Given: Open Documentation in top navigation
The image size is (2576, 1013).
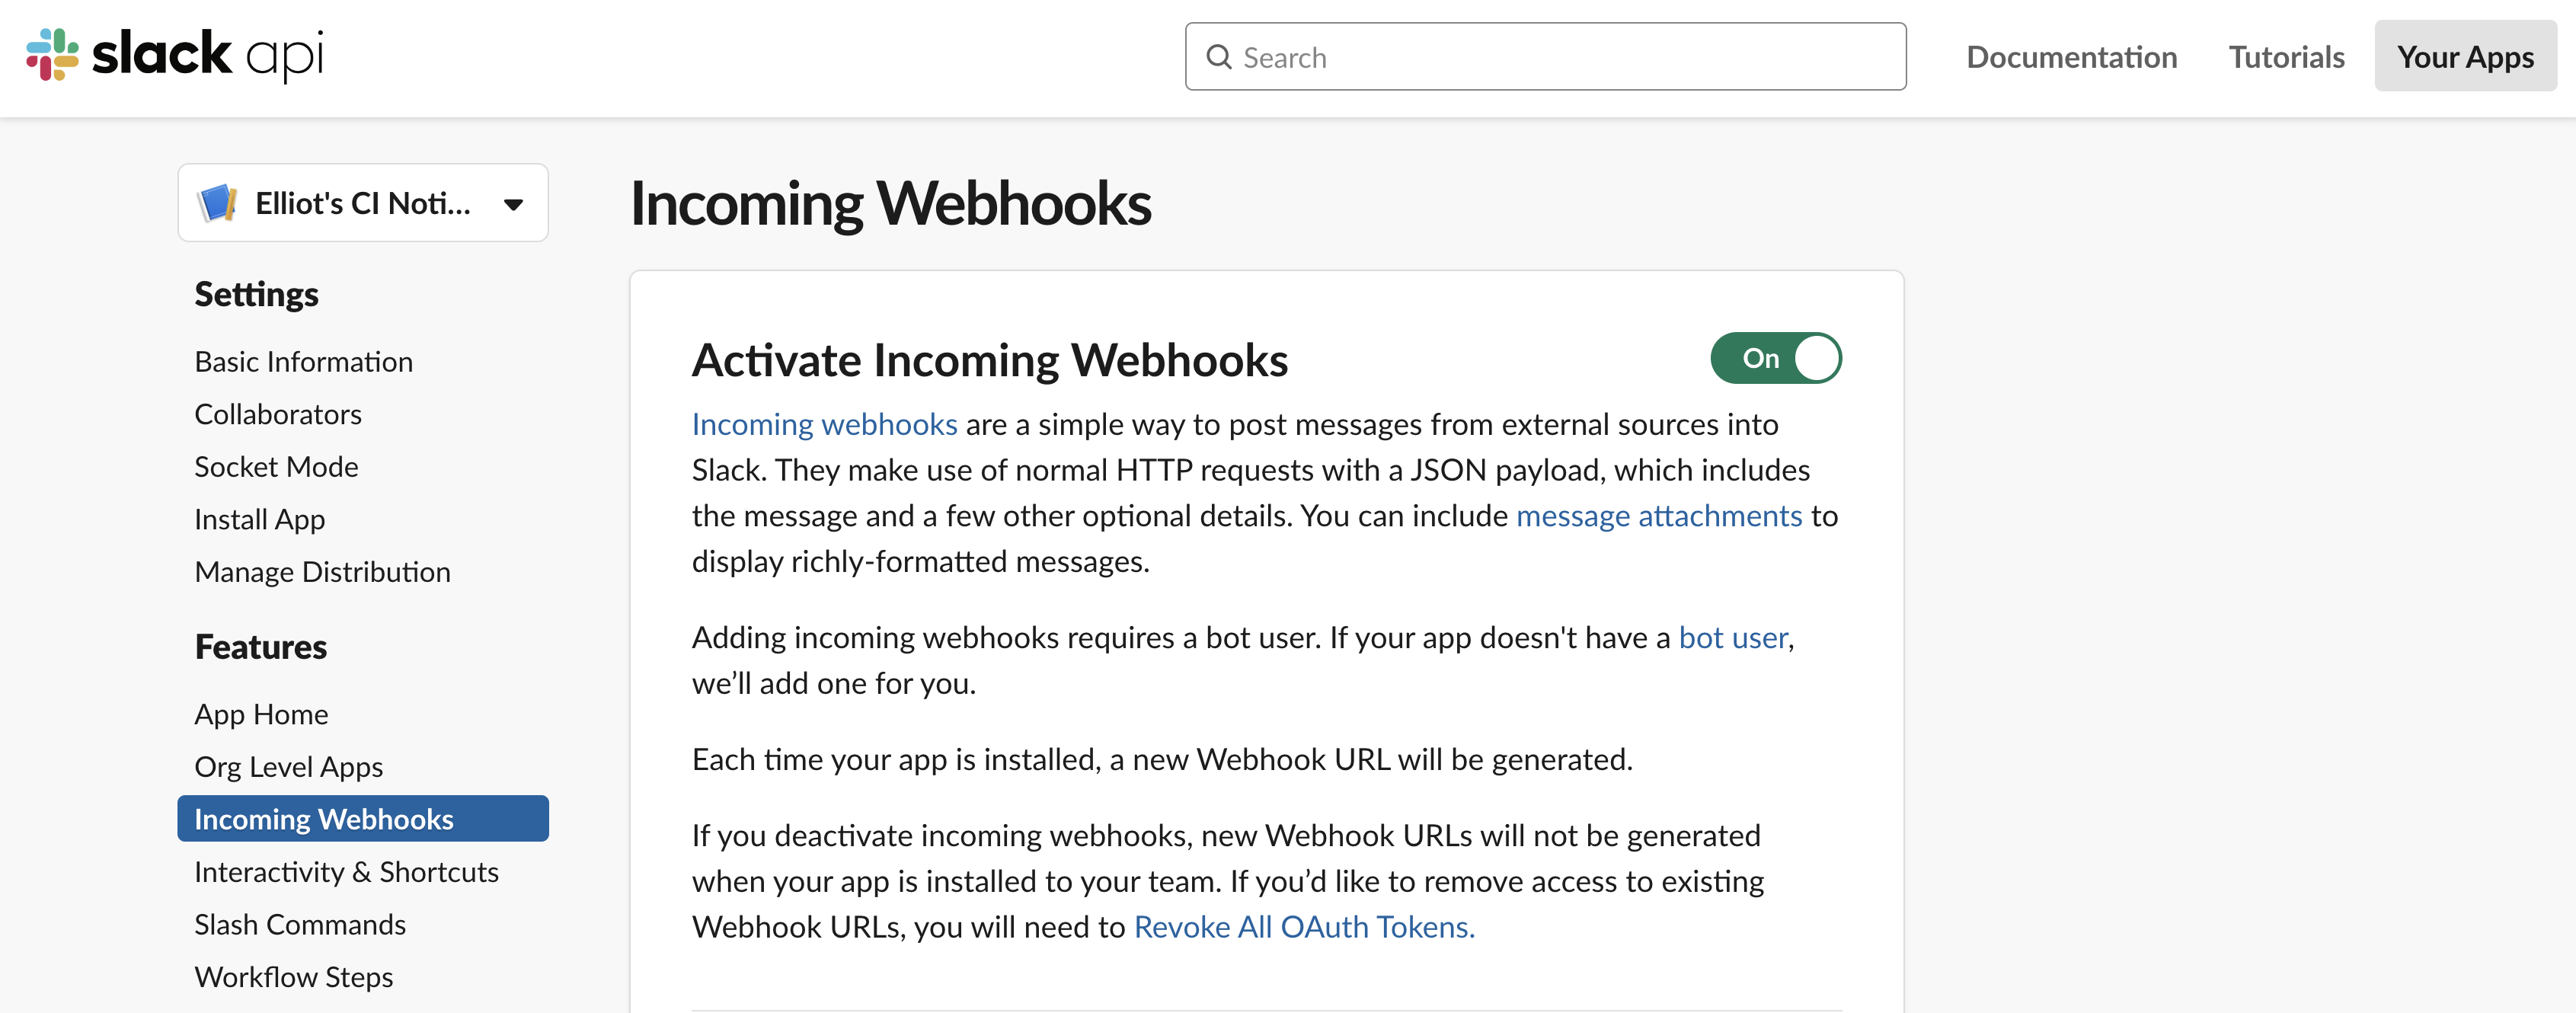Looking at the screenshot, I should pos(2071,57).
